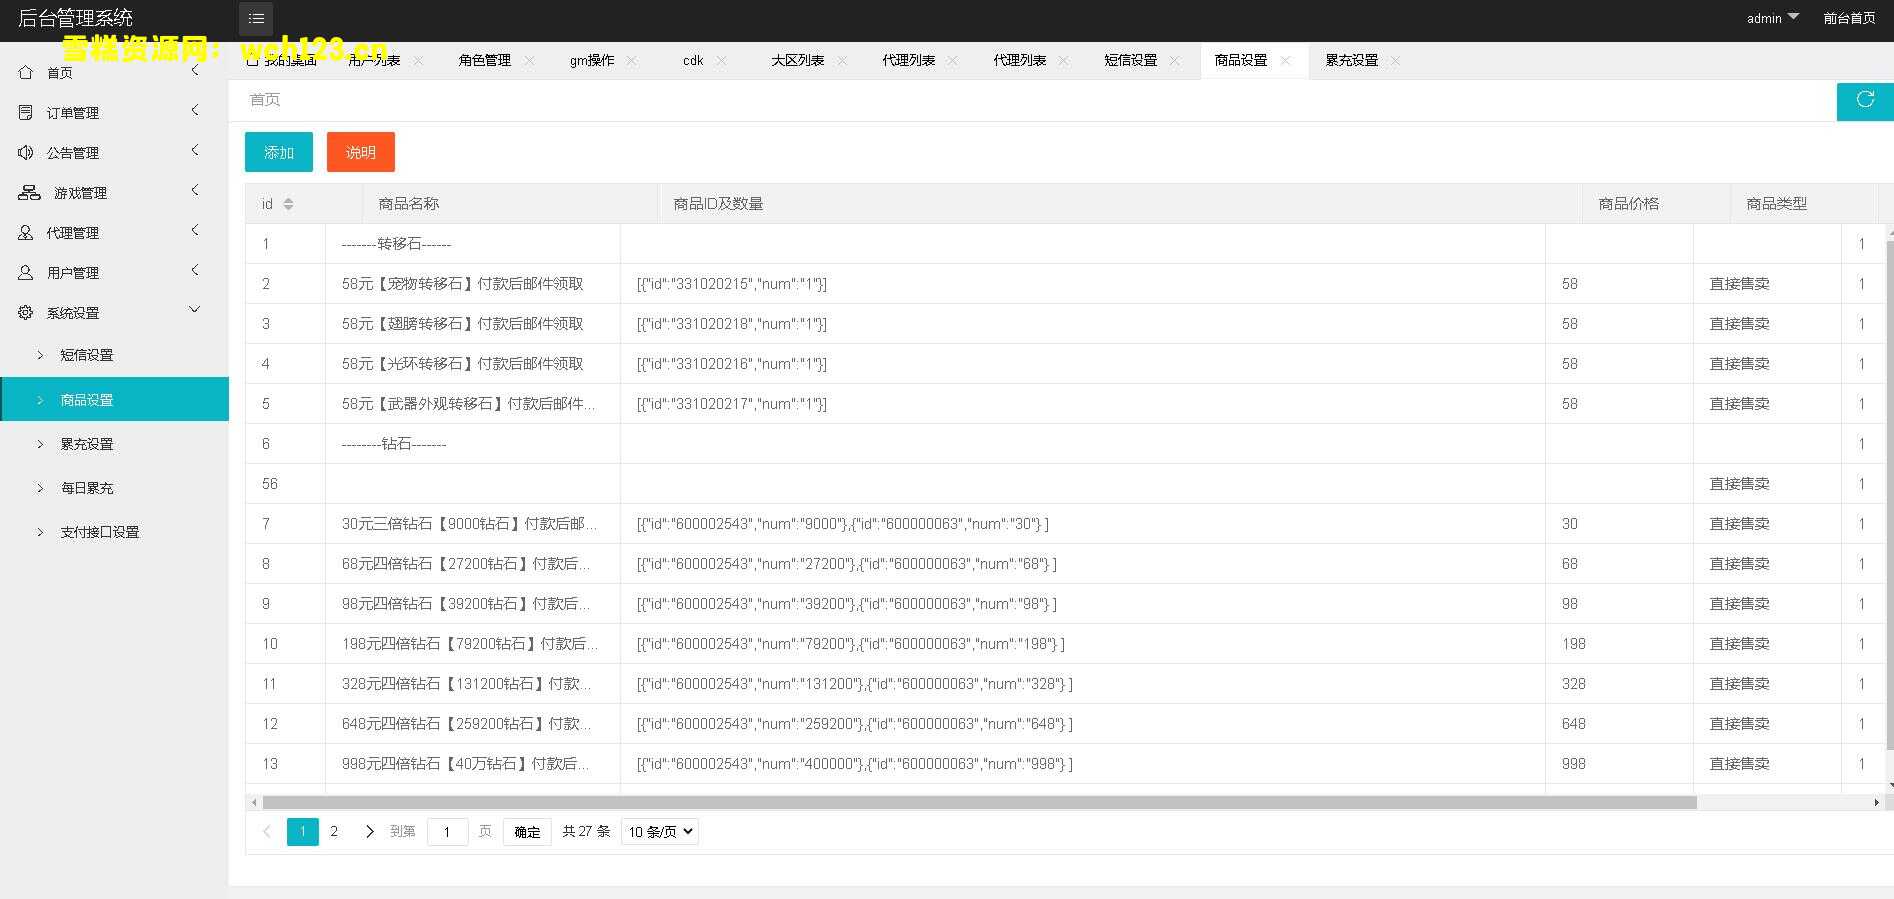Click current page 1 in pagination
Viewport: 1894px width, 899px height.
tap(303, 832)
